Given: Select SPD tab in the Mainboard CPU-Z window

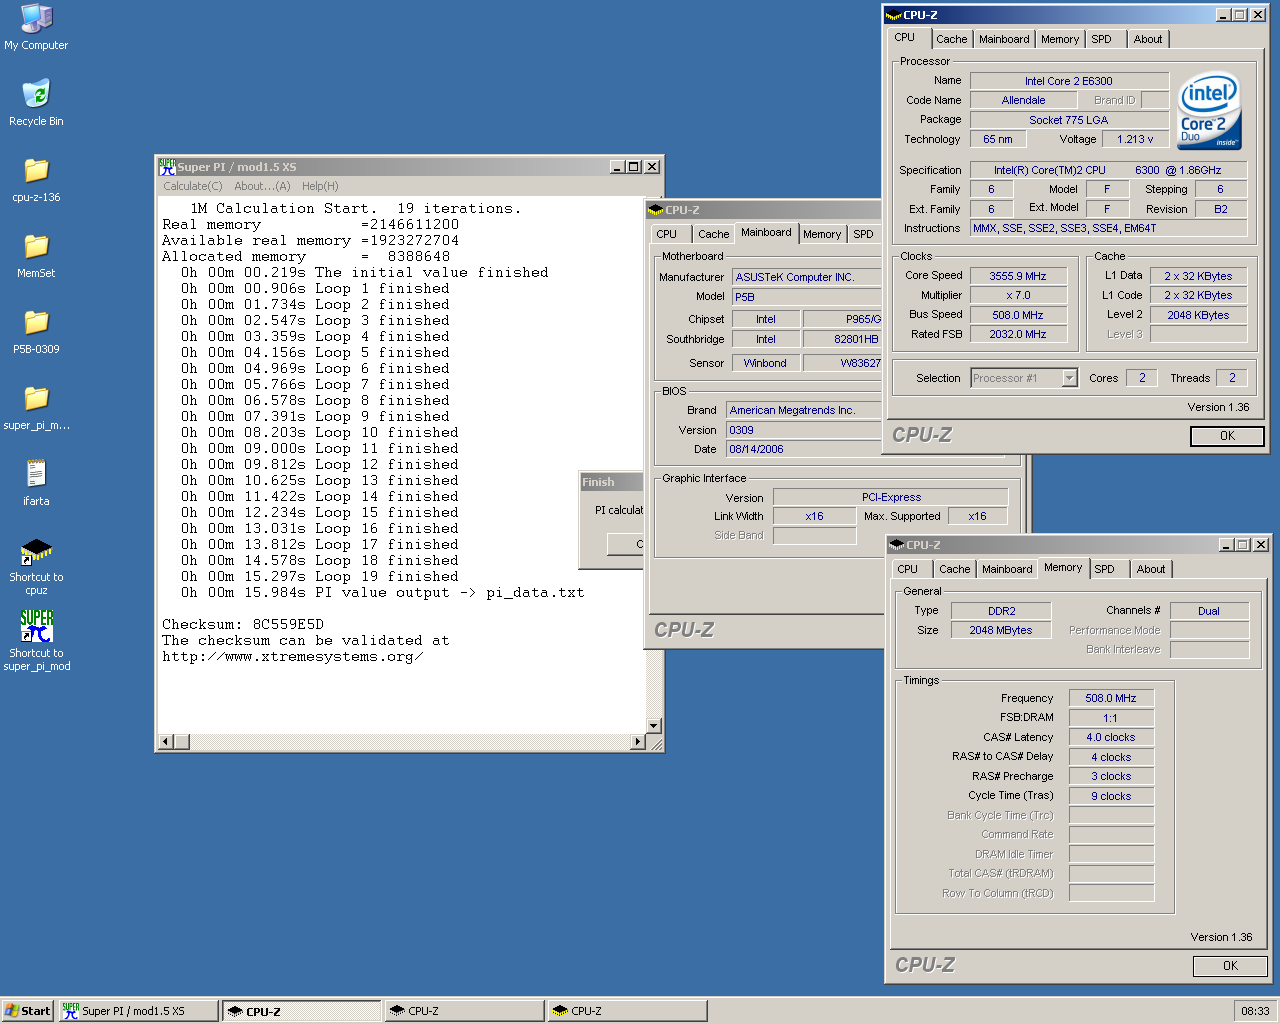Looking at the screenshot, I should 863,234.
